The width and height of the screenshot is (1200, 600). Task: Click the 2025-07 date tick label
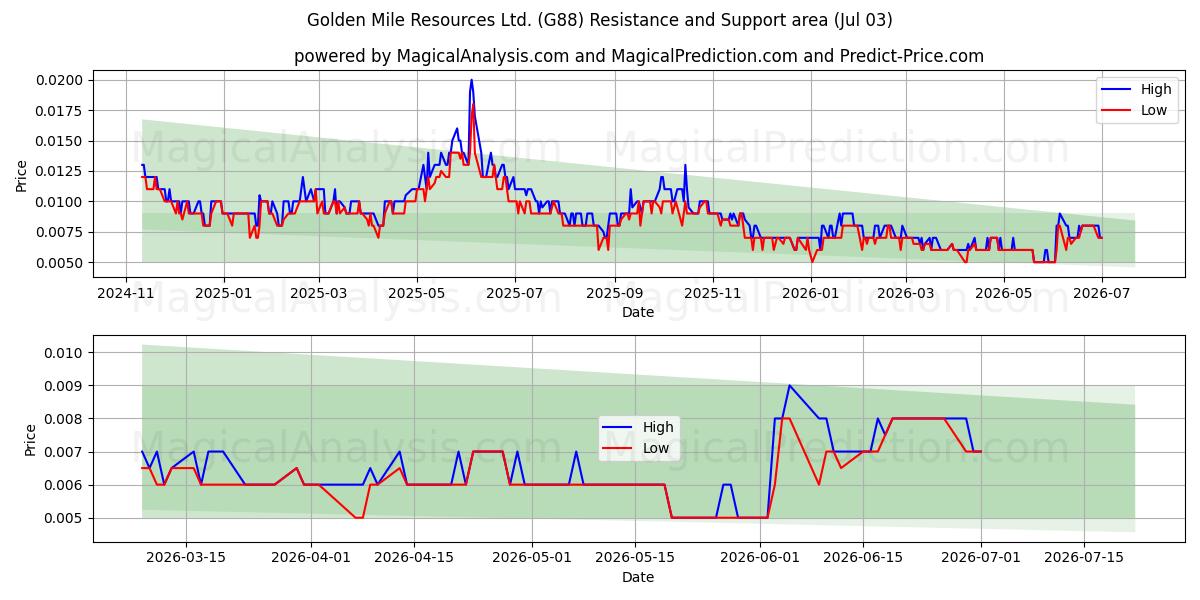(514, 293)
